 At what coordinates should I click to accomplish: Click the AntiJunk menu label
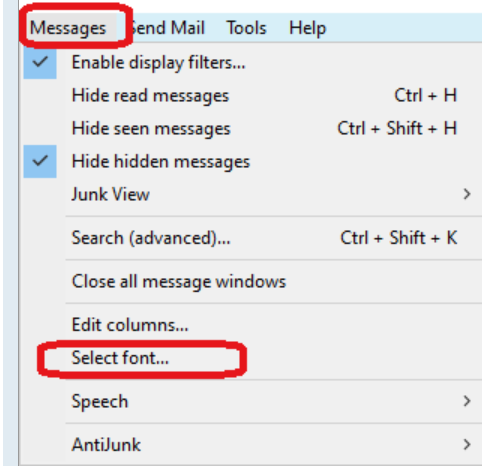(x=106, y=445)
